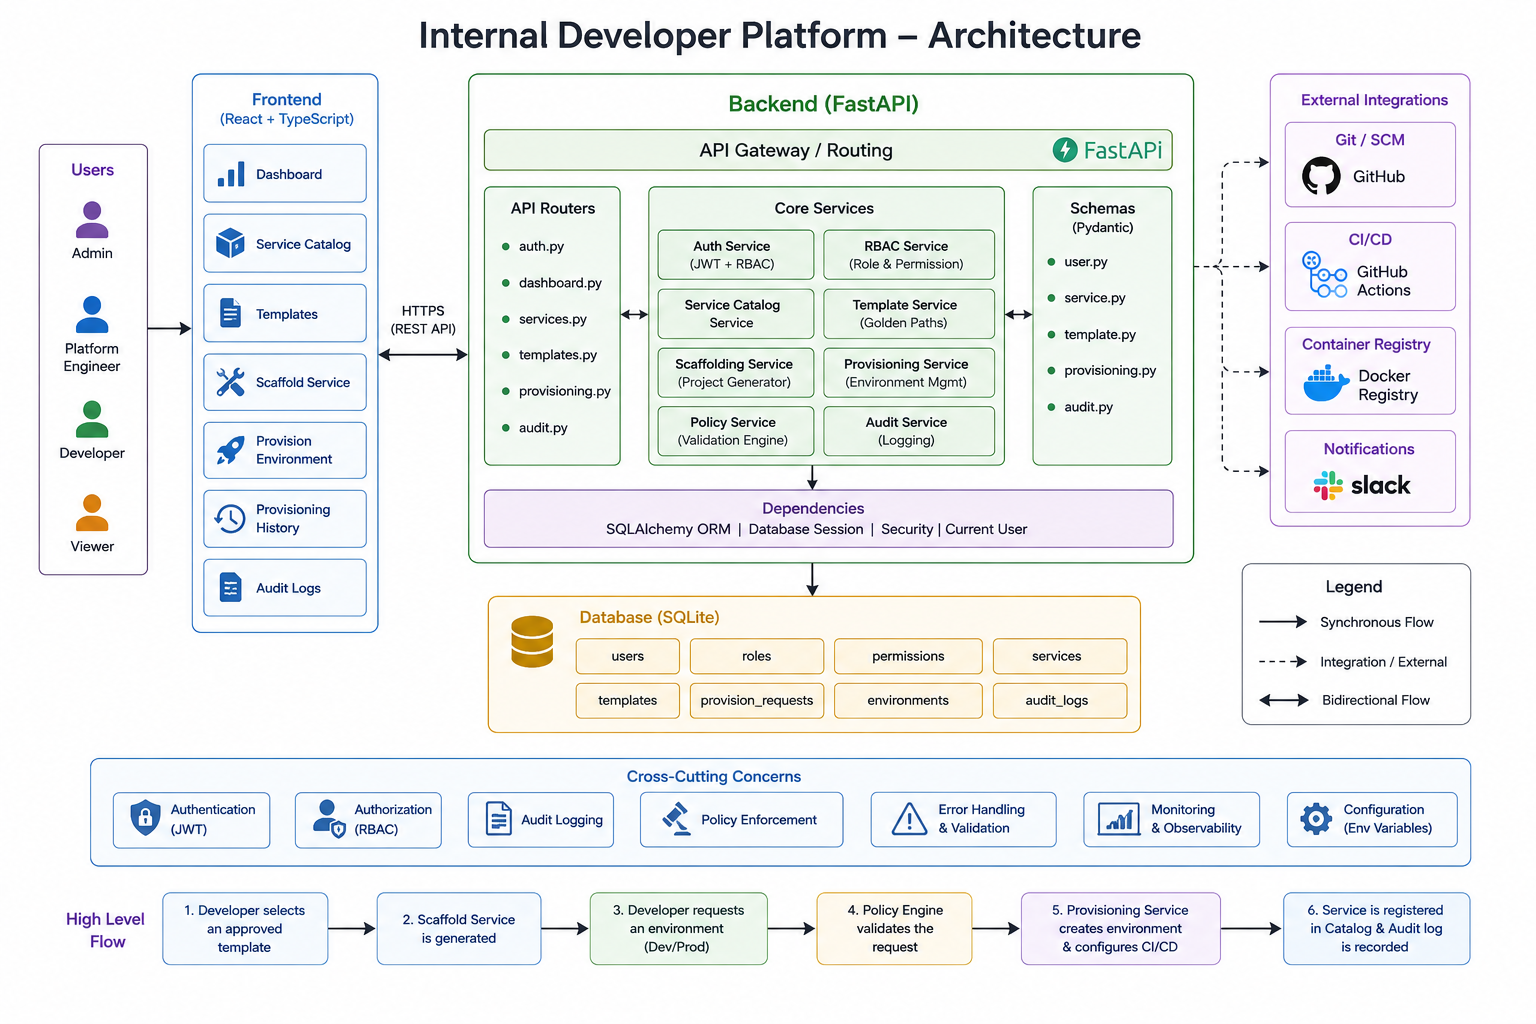Open the Provisioning Service box

tap(908, 373)
